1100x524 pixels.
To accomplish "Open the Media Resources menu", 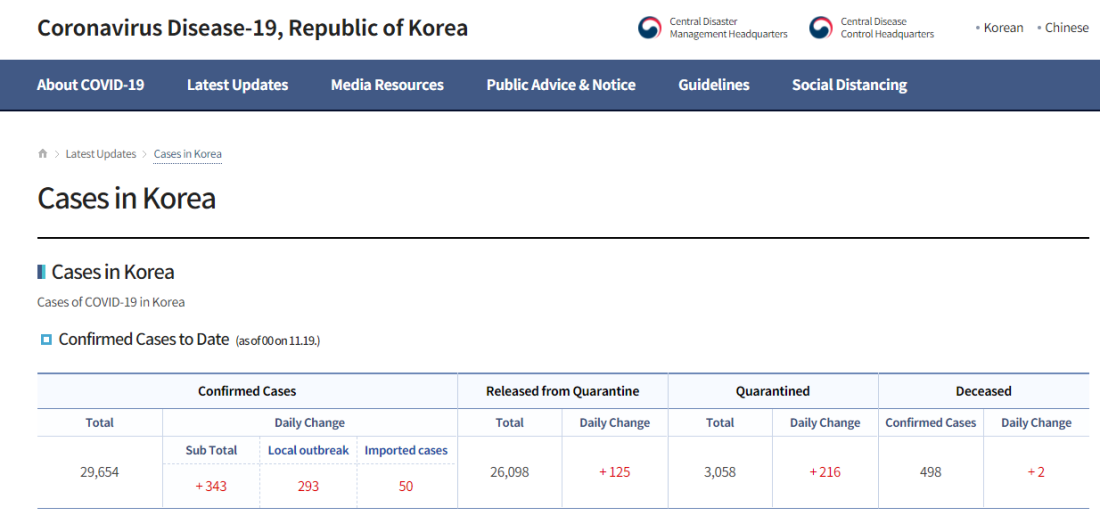I will point(387,85).
